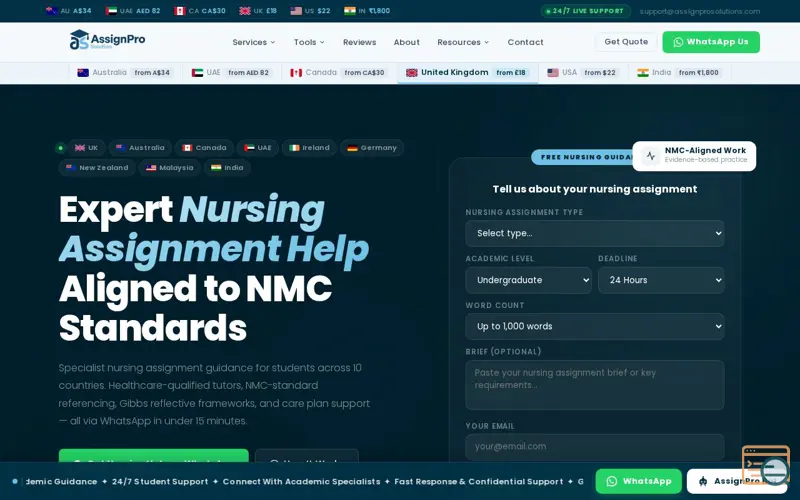Image resolution: width=800 pixels, height=500 pixels.
Task: Click the Malaysia country chip
Action: click(169, 168)
